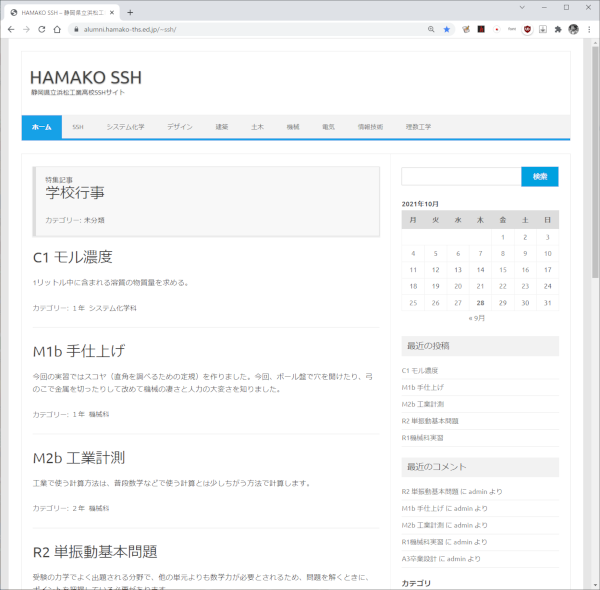Open M2b 工業計測 in recent posts
This screenshot has width=600, height=590.
click(x=423, y=404)
